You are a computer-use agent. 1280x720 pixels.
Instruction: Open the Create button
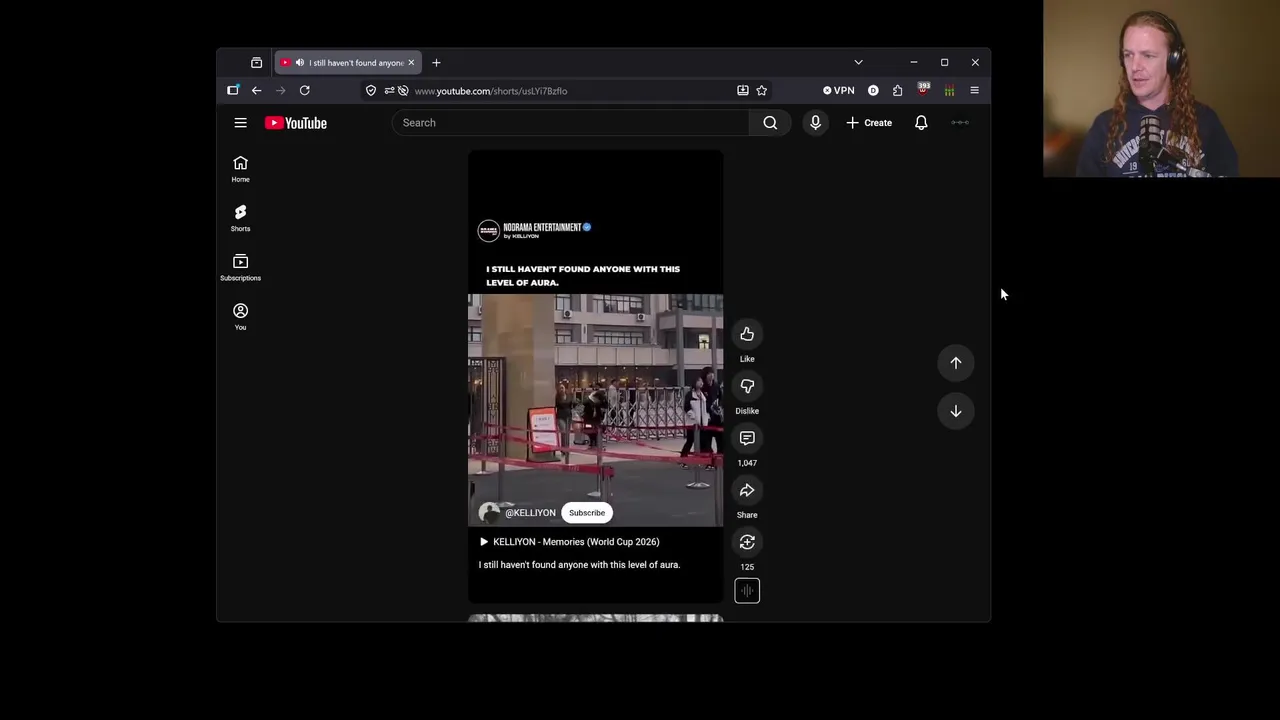pyautogui.click(x=869, y=123)
